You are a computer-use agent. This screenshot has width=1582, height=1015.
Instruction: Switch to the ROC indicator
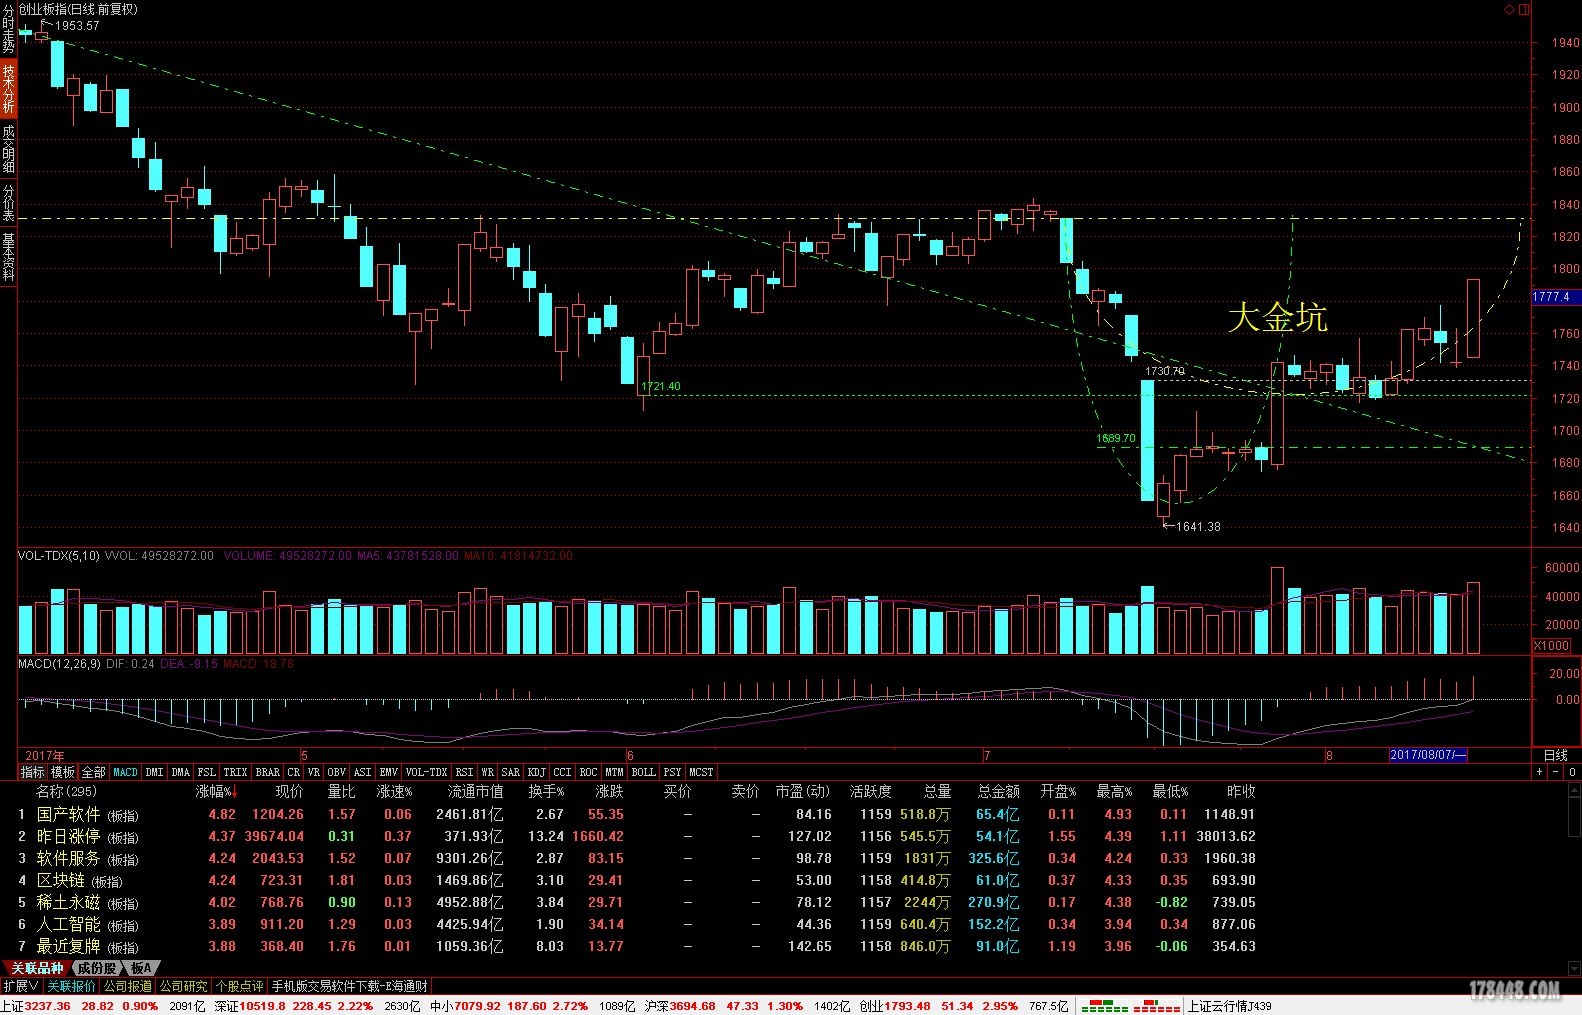click(589, 772)
